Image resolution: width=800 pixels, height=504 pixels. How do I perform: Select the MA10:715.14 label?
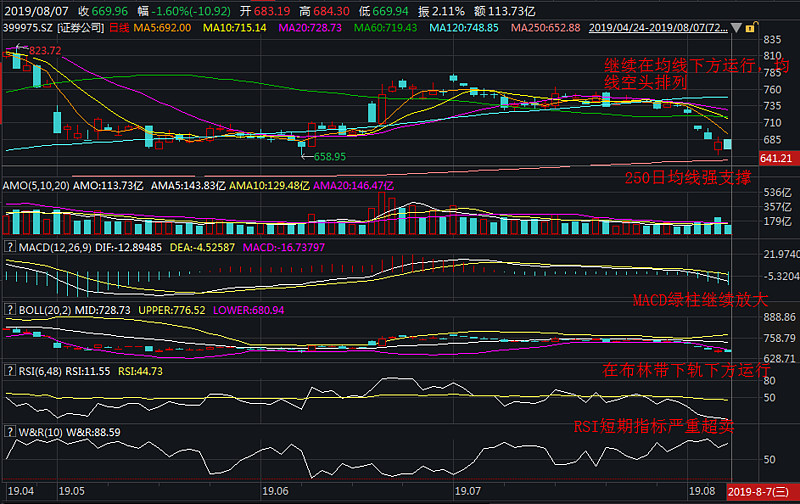tap(235, 28)
